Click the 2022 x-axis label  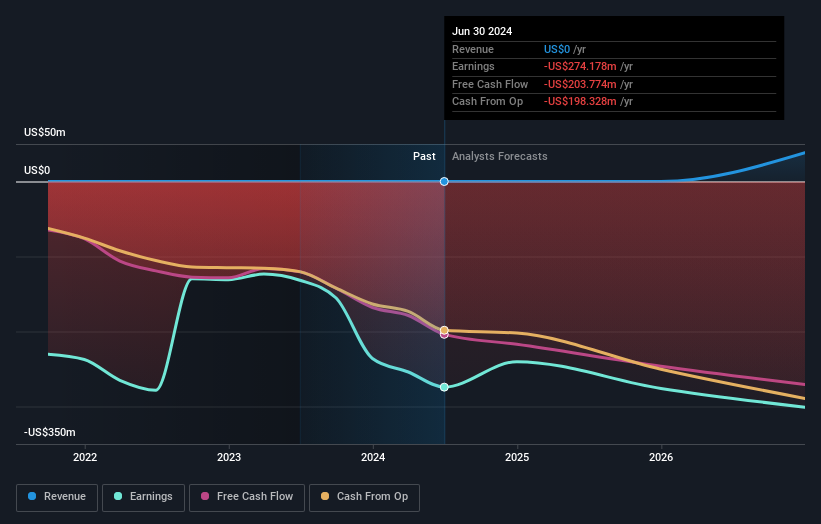click(x=85, y=458)
